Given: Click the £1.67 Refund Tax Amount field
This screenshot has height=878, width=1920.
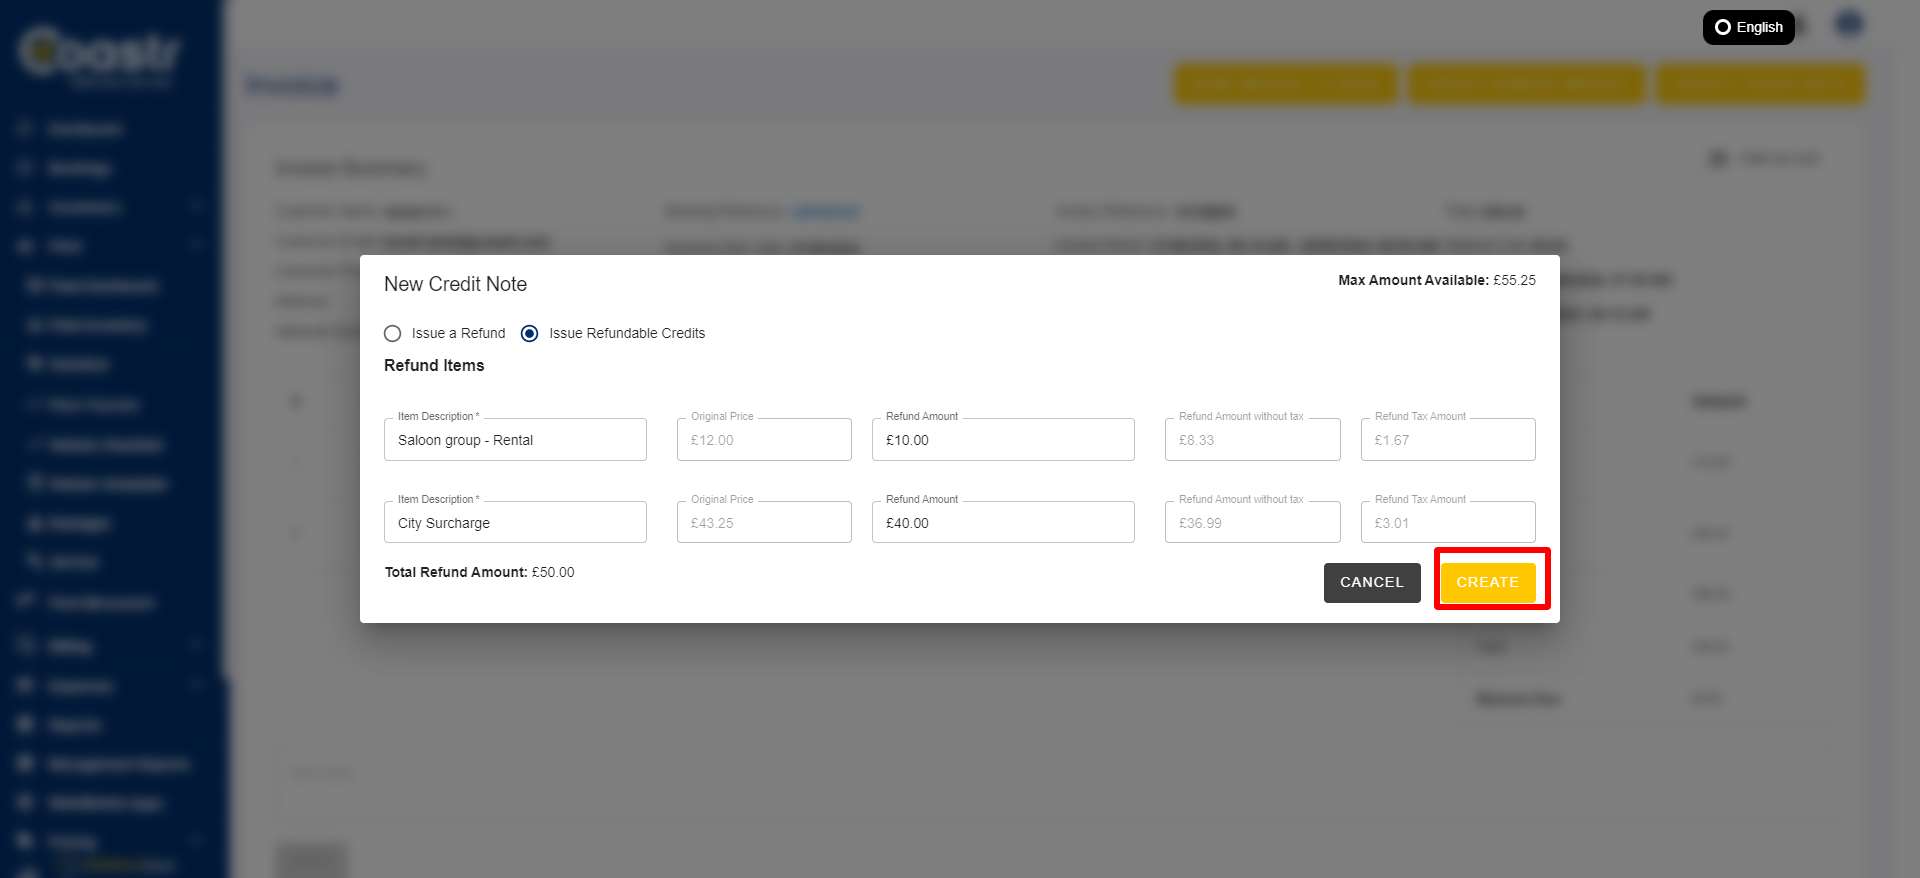Looking at the screenshot, I should (1448, 440).
